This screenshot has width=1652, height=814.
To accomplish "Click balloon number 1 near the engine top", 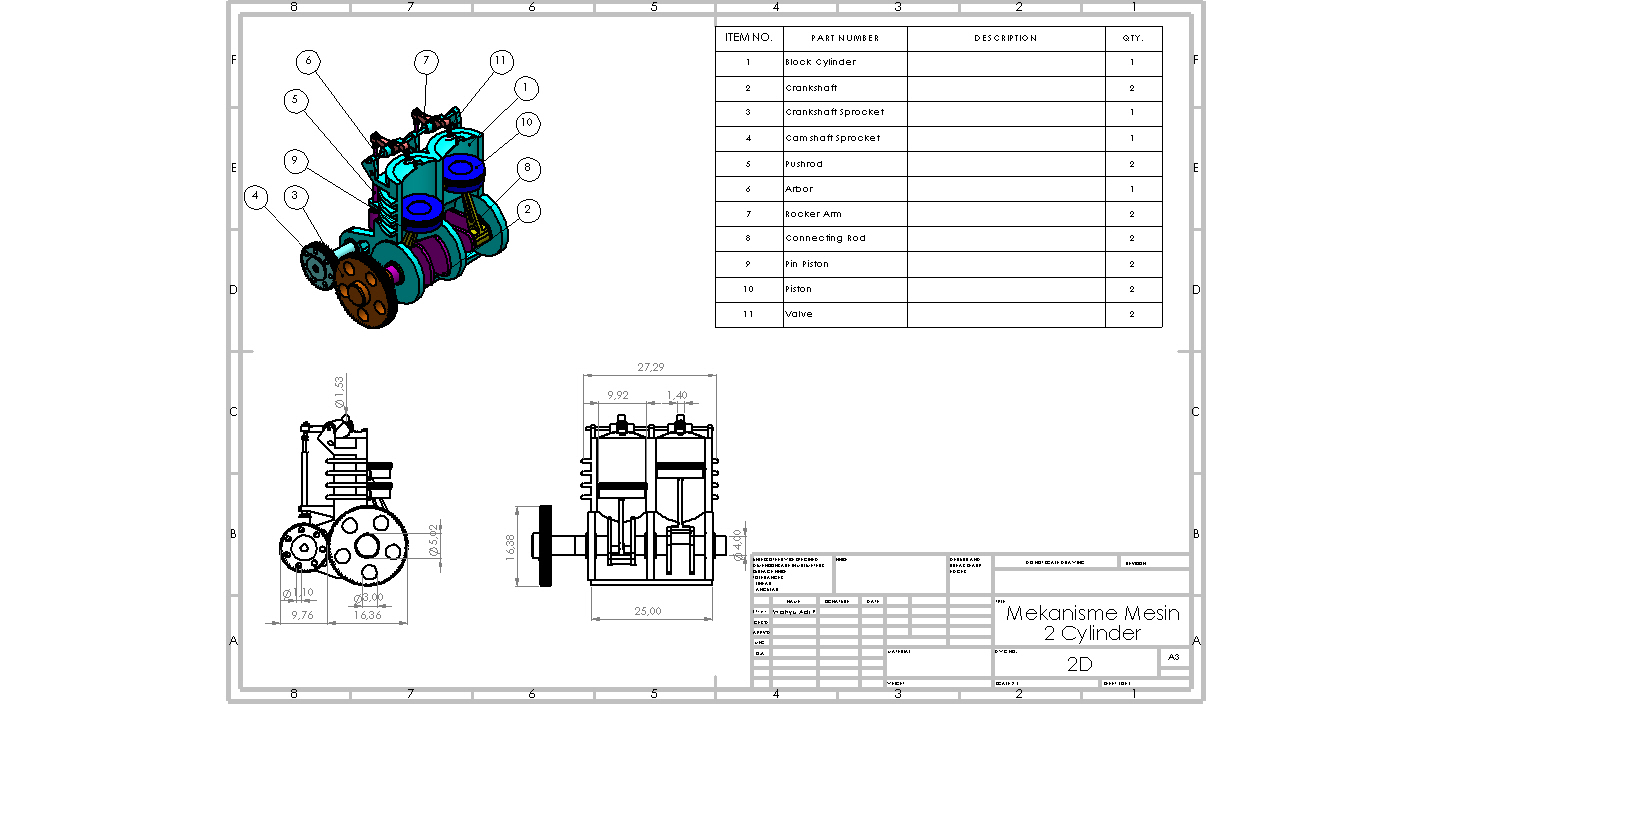I will 526,88.
